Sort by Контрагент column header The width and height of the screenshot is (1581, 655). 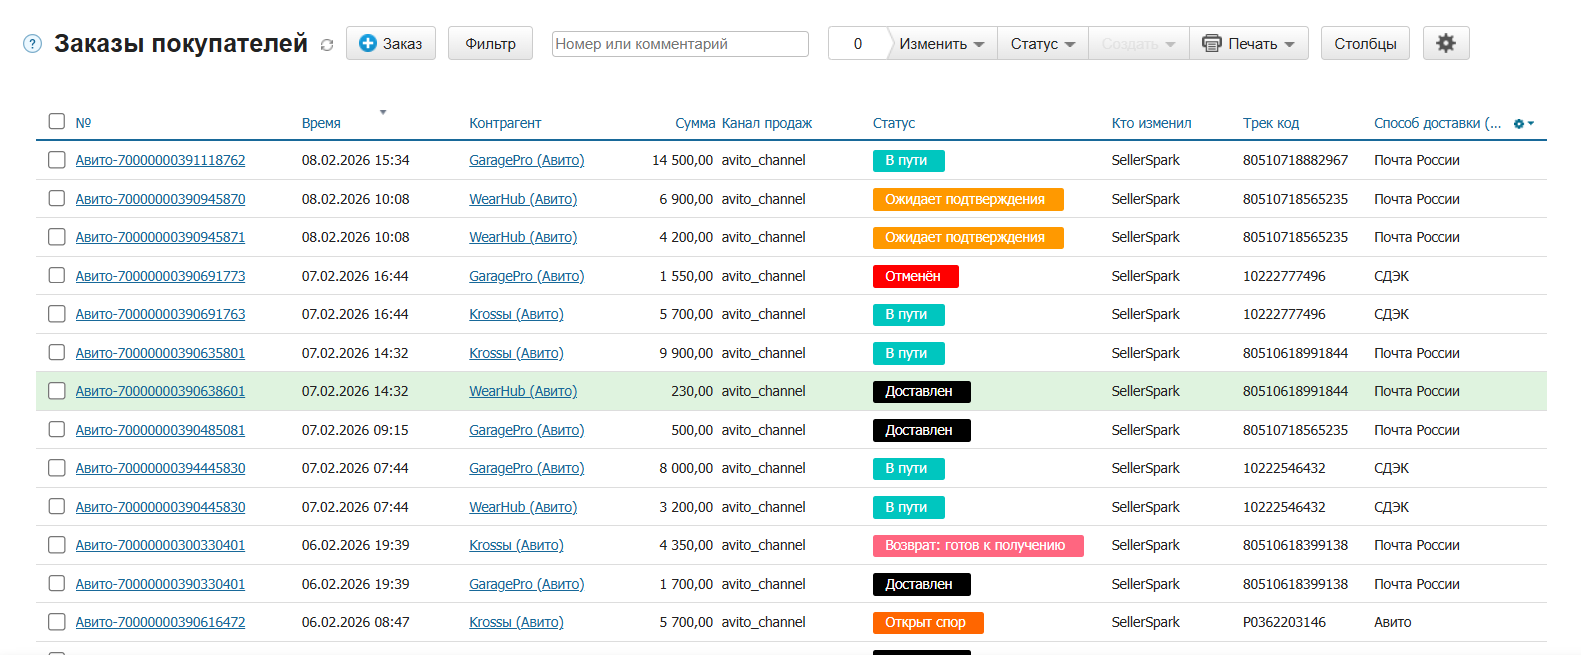point(505,123)
